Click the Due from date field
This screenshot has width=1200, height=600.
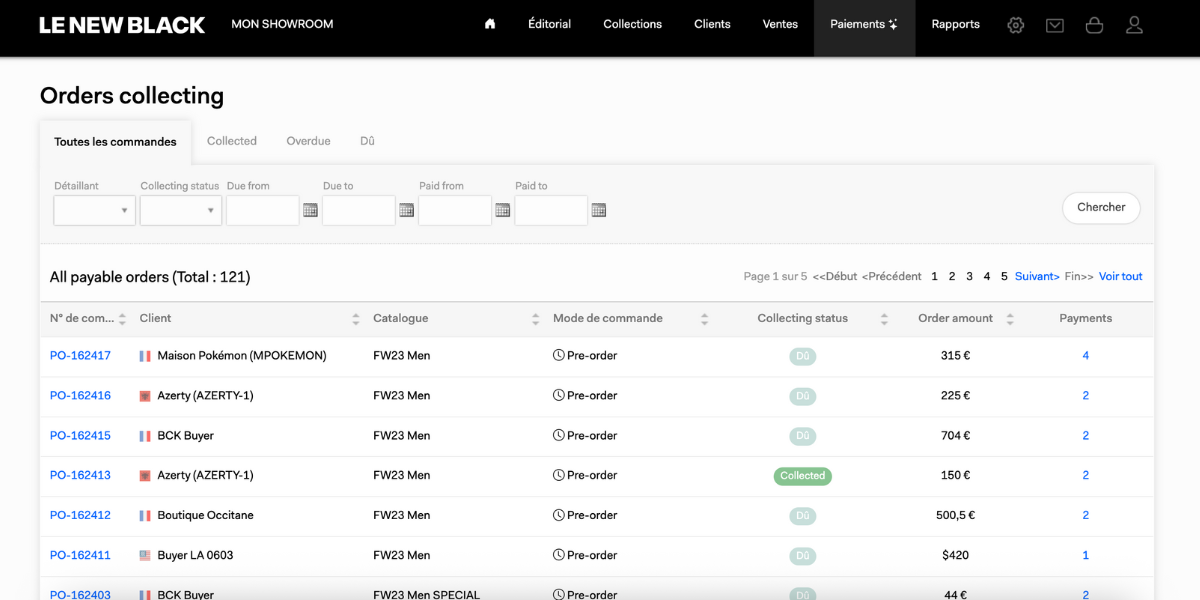[x=263, y=210]
